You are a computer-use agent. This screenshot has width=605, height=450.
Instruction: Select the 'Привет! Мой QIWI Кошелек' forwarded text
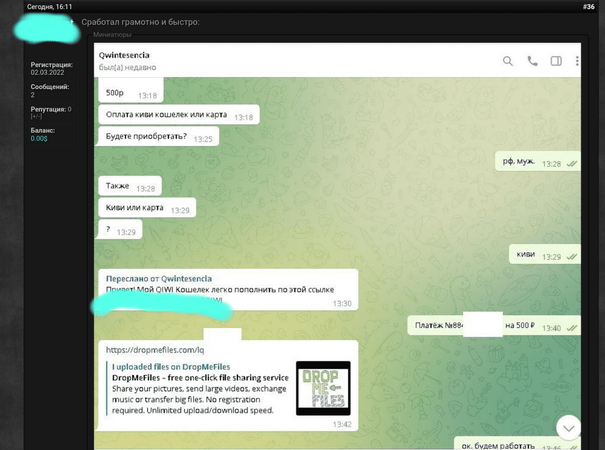(x=220, y=289)
